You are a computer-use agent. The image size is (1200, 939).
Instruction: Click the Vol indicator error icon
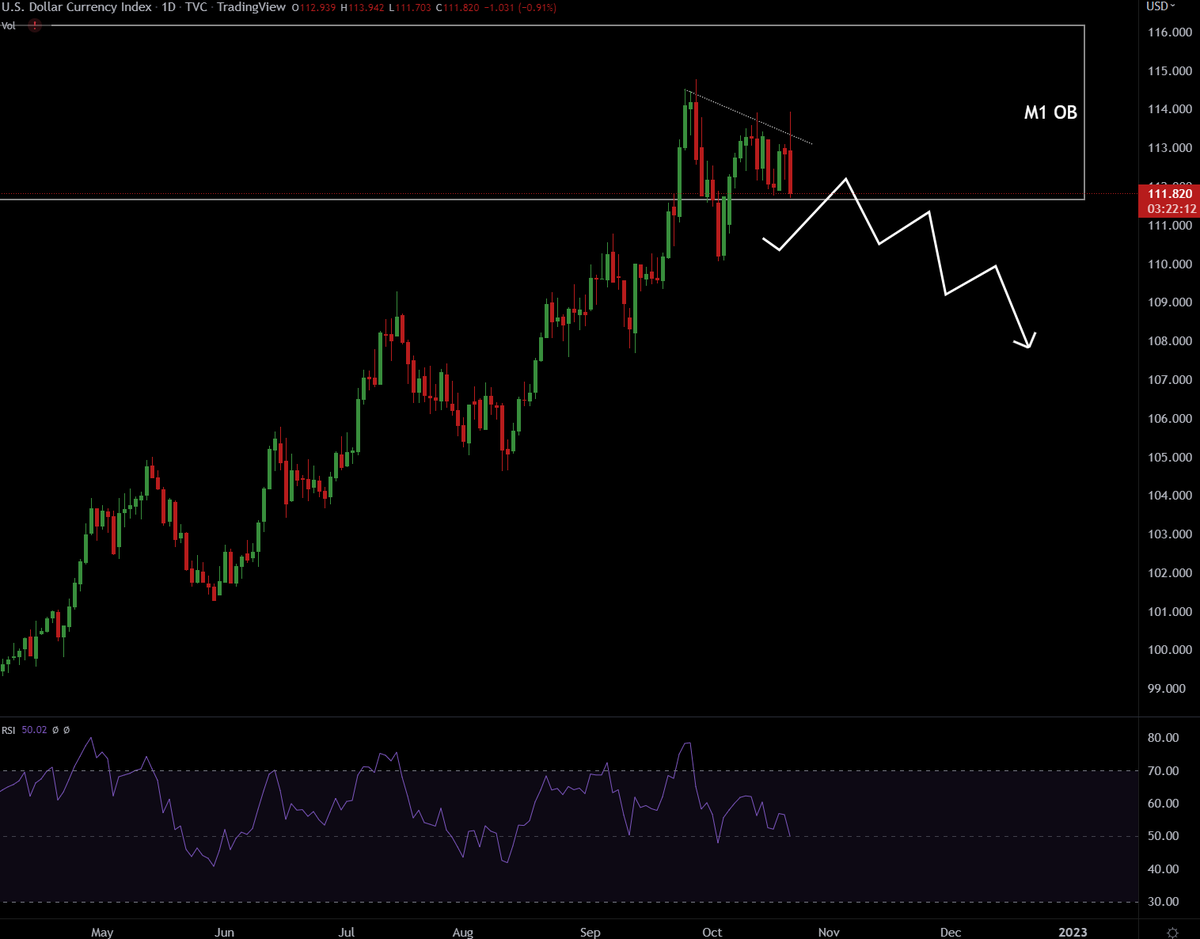[35, 25]
